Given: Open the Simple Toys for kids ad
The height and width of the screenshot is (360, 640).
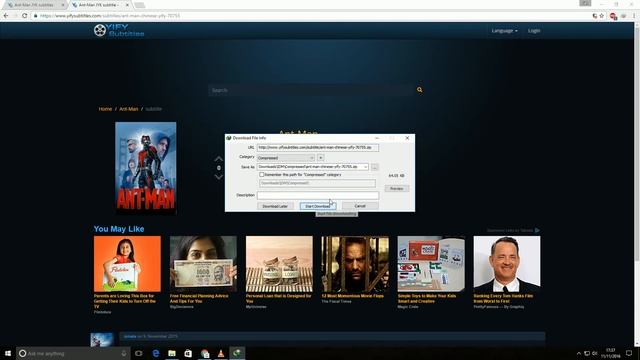Looking at the screenshot, I should pos(431,264).
